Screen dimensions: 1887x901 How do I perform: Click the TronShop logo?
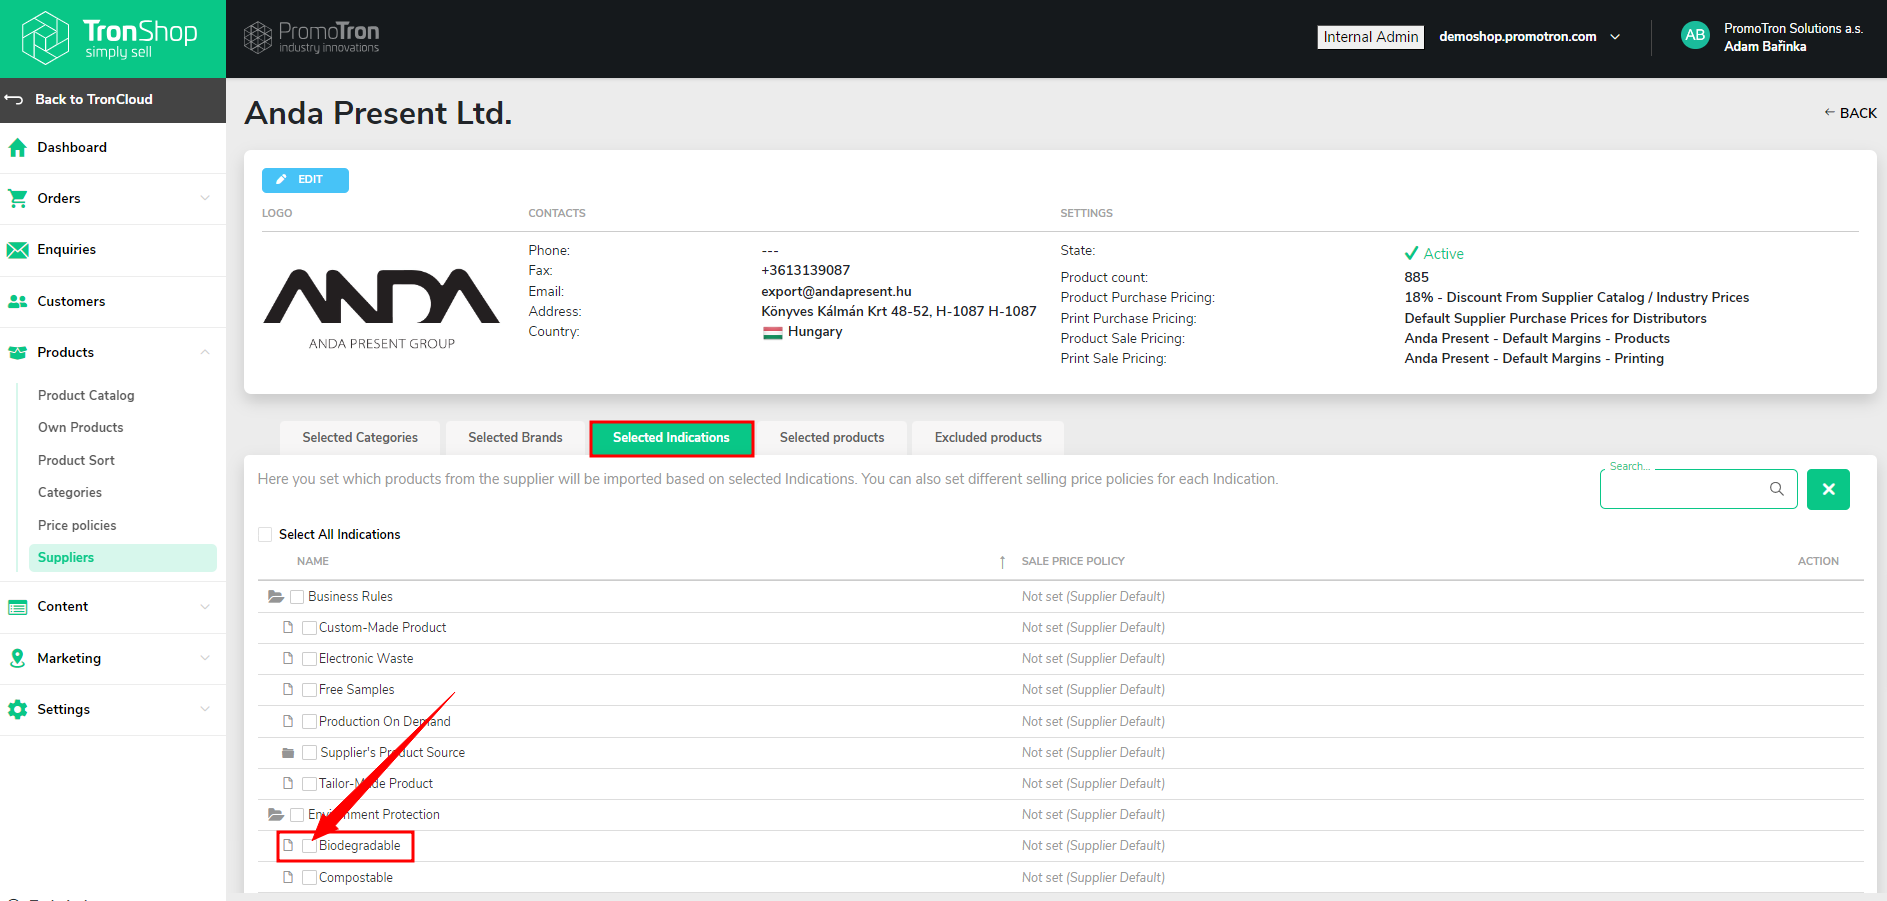[110, 38]
